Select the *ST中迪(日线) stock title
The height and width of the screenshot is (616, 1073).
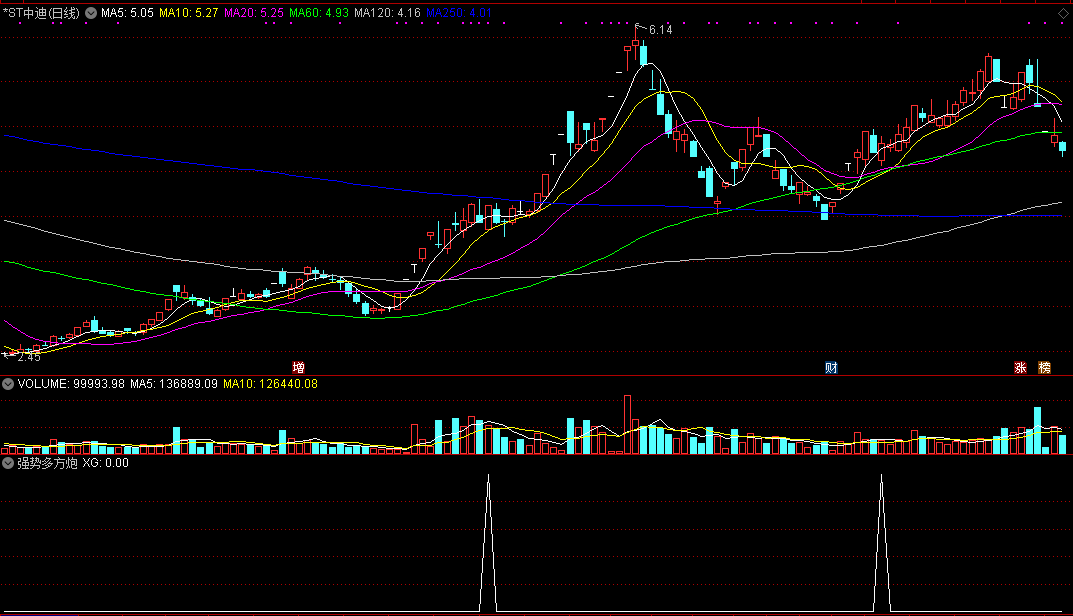point(42,13)
